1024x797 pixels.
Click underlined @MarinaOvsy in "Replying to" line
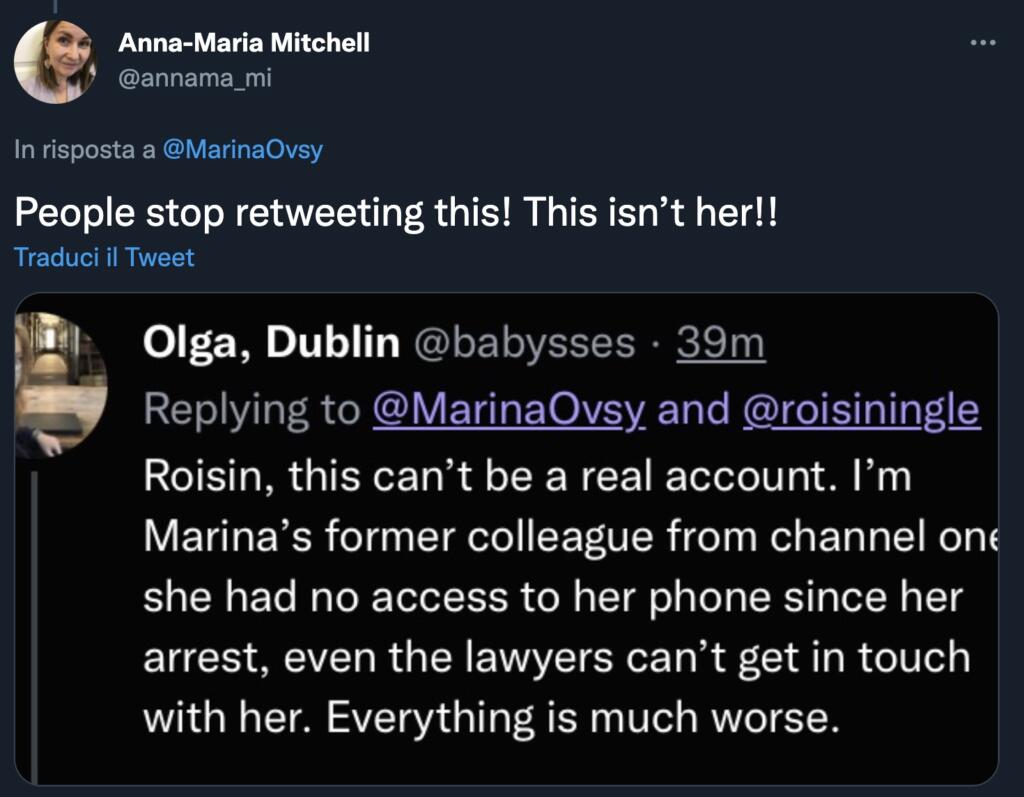[x=508, y=409]
